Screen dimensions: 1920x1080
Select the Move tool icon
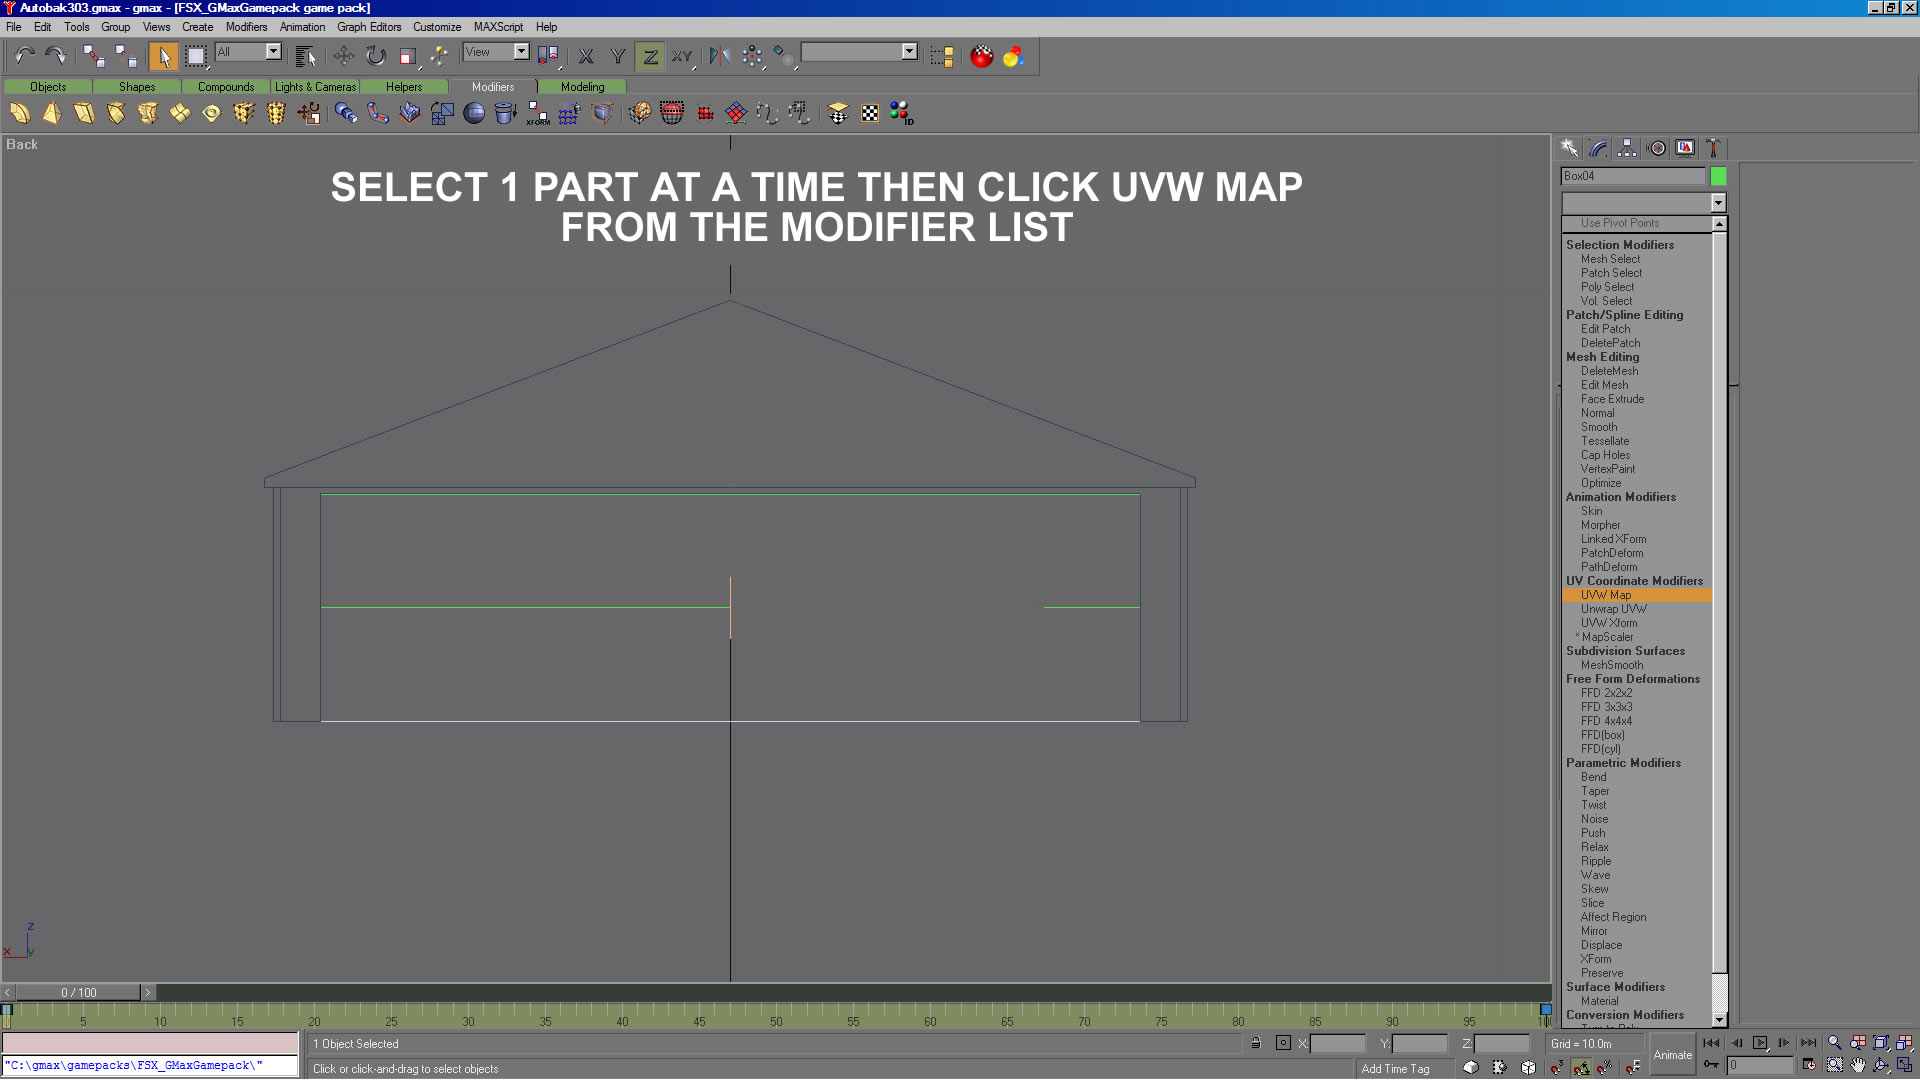coord(343,56)
